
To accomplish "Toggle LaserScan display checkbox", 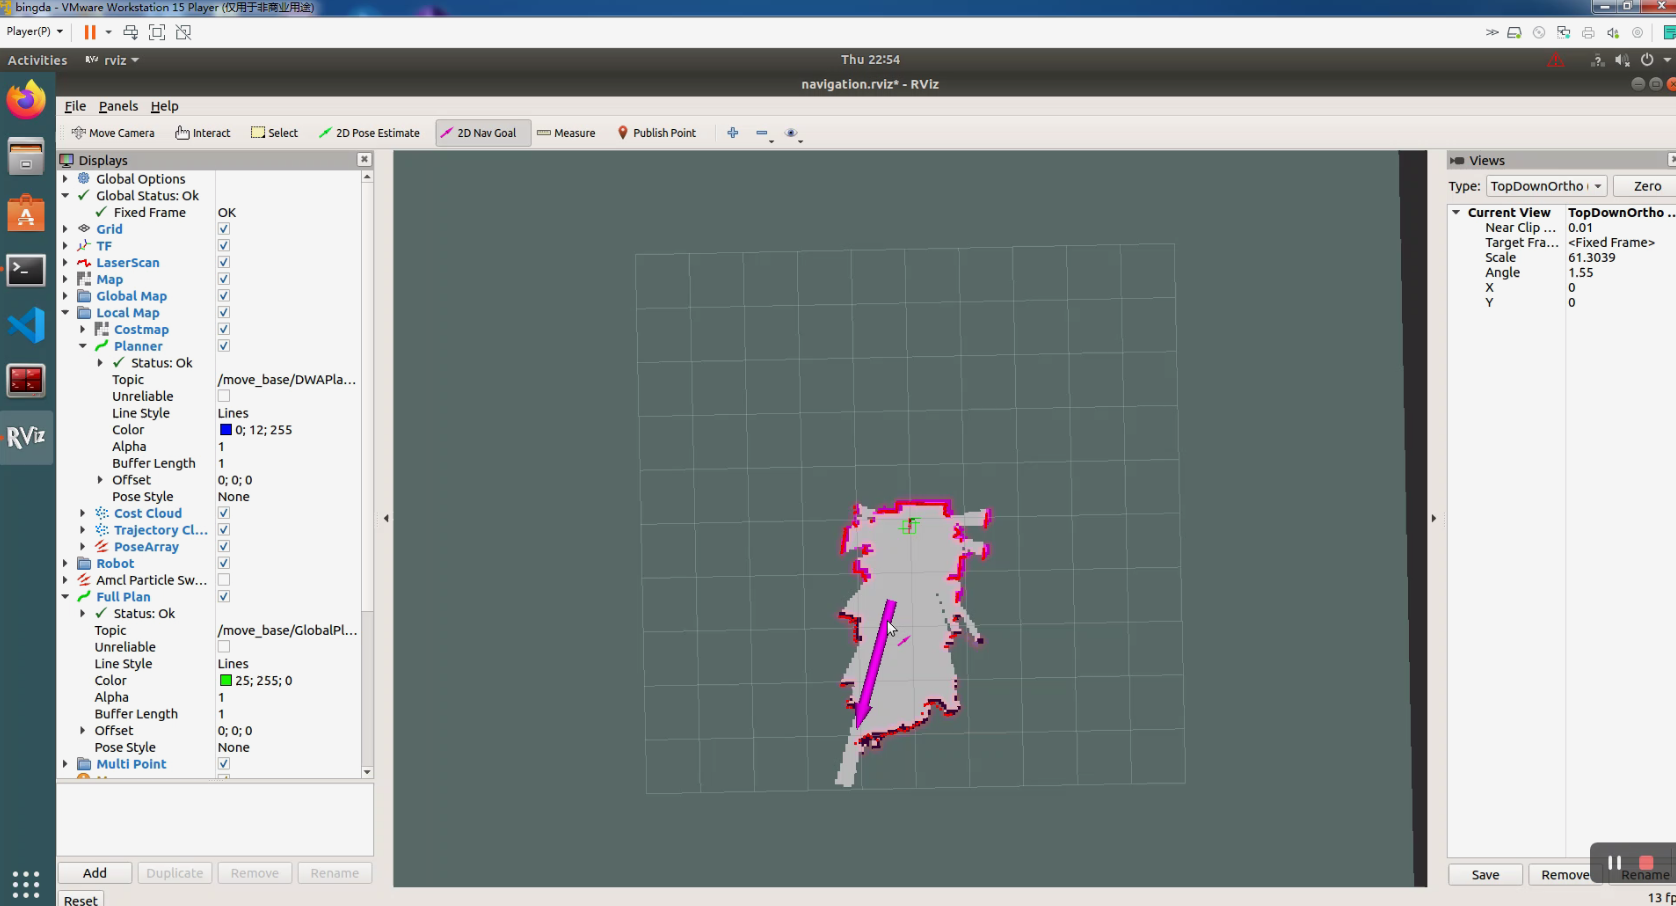I will click(224, 262).
